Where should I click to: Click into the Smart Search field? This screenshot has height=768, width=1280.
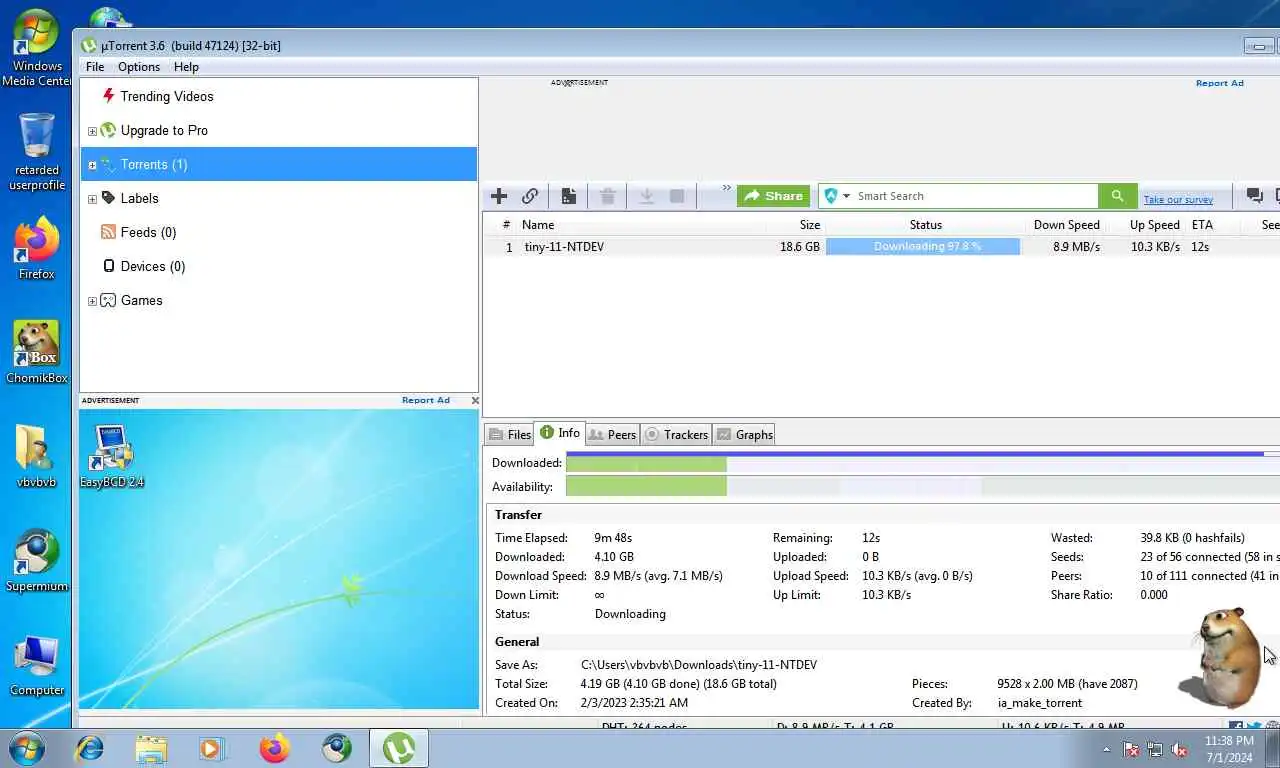coord(975,196)
